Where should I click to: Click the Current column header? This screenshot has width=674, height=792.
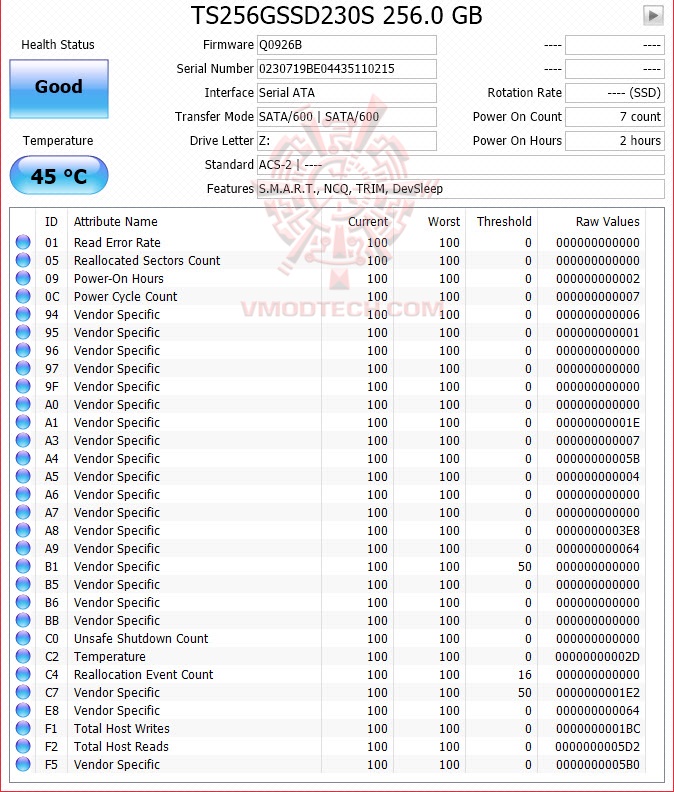click(x=368, y=222)
